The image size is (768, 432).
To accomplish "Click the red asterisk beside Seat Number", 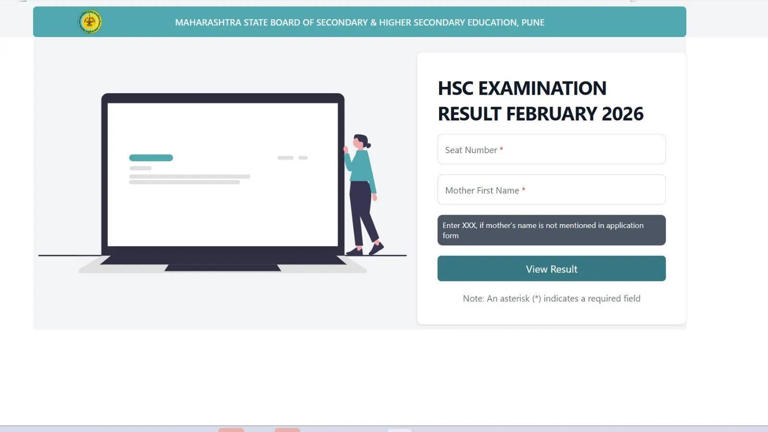I will pos(501,149).
